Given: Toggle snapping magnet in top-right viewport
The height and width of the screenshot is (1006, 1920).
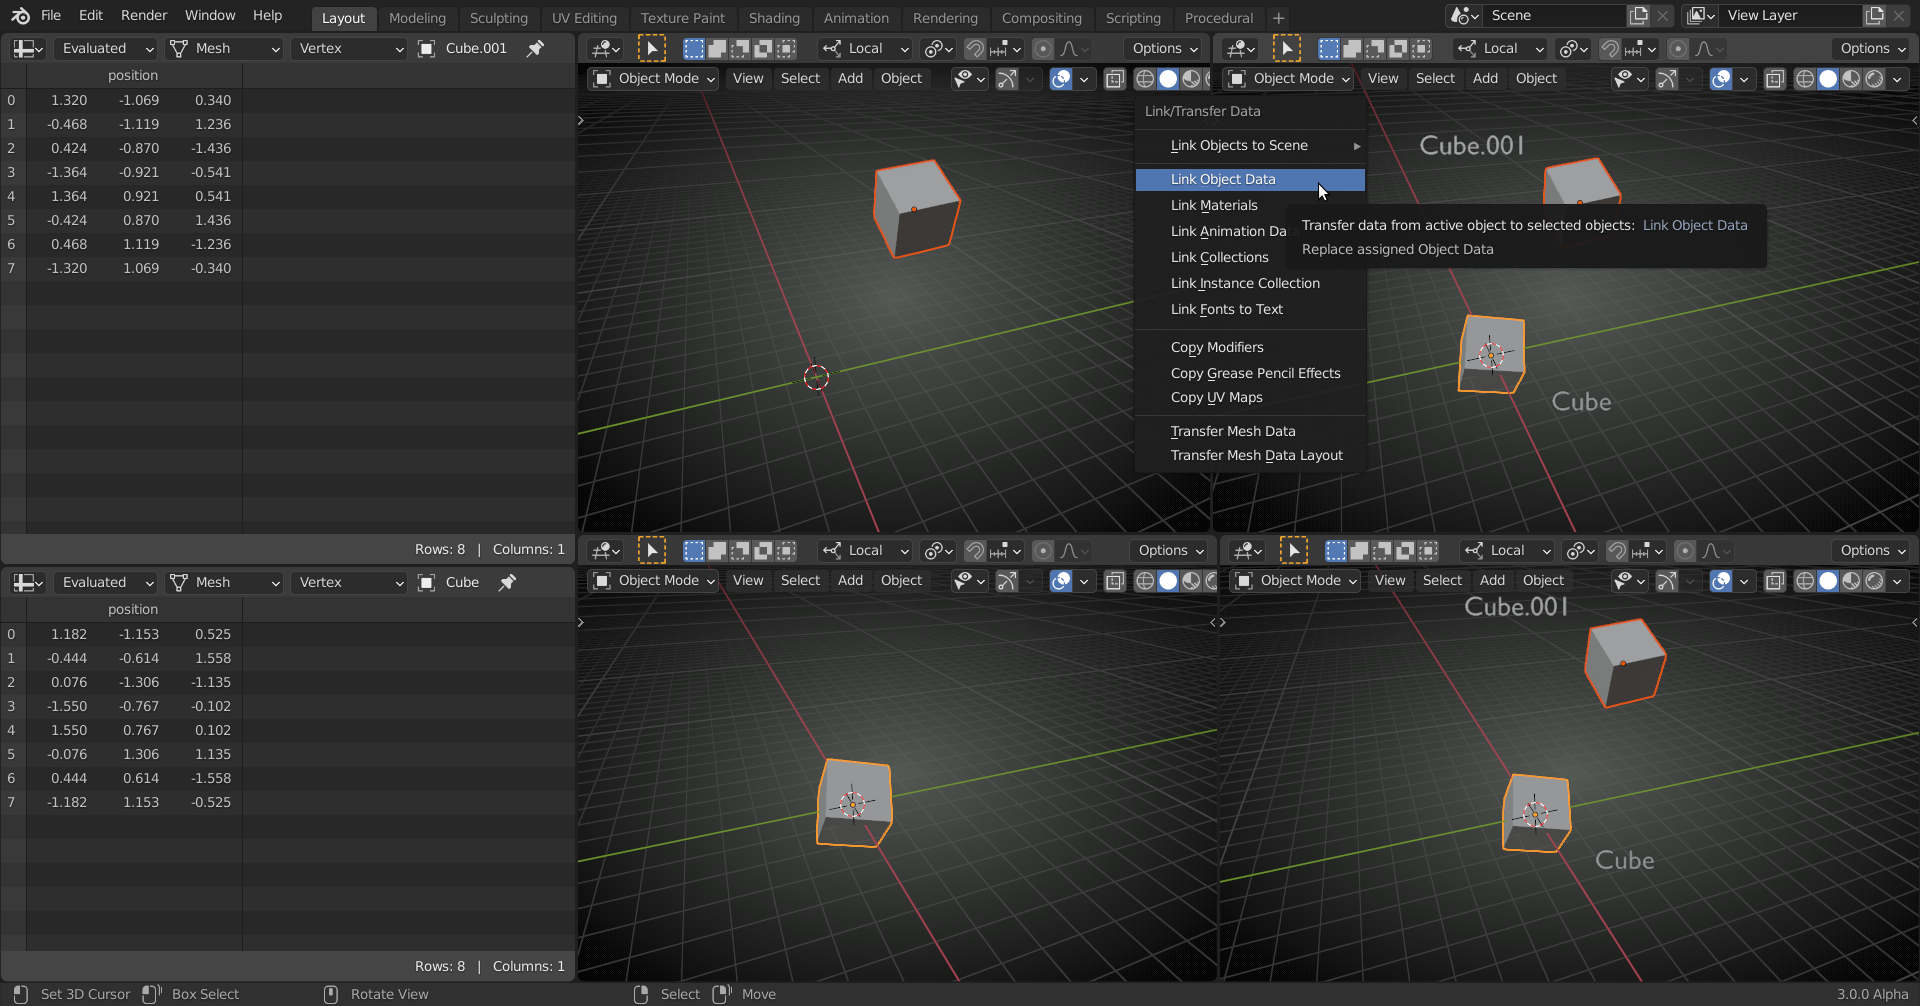Looking at the screenshot, I should [1609, 48].
